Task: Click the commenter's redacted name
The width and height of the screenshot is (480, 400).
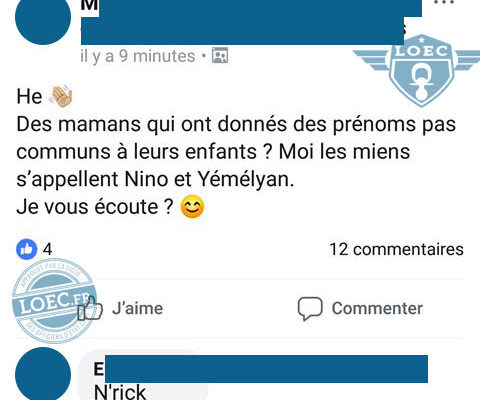Action: pos(261,369)
